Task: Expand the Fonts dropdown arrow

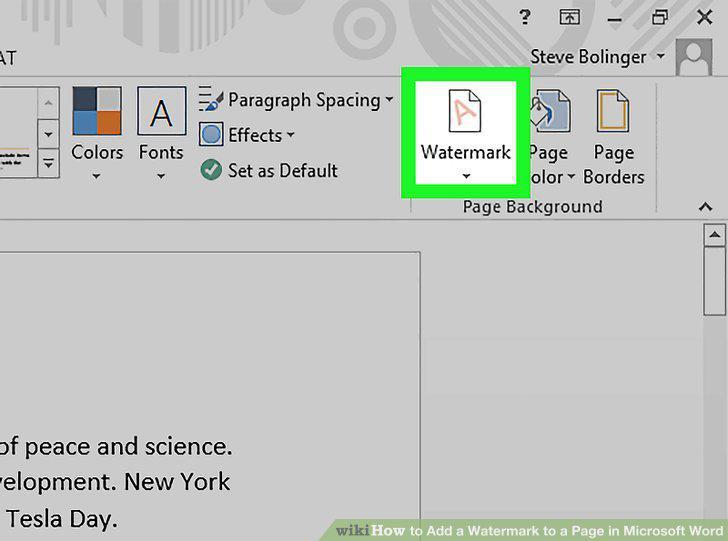Action: pos(161,176)
